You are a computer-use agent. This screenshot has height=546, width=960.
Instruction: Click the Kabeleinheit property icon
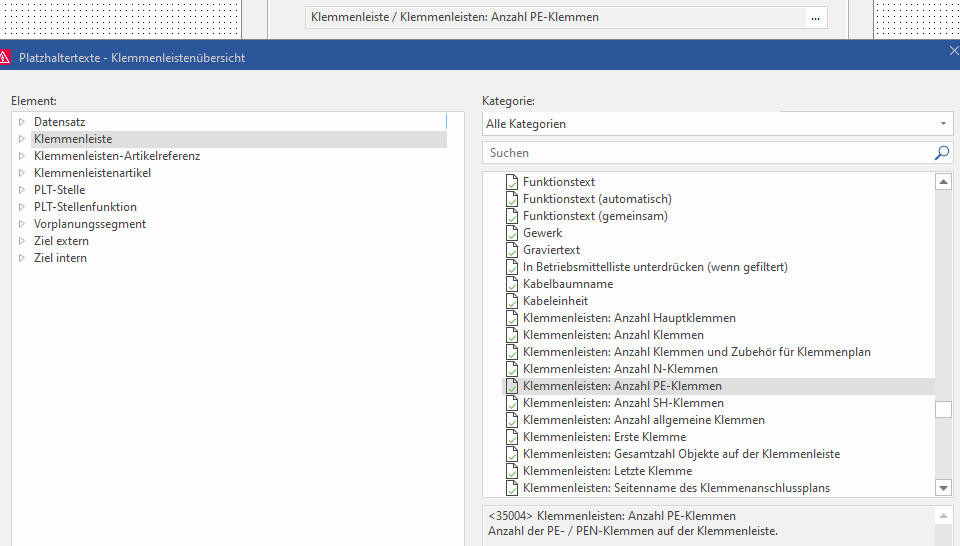point(512,301)
